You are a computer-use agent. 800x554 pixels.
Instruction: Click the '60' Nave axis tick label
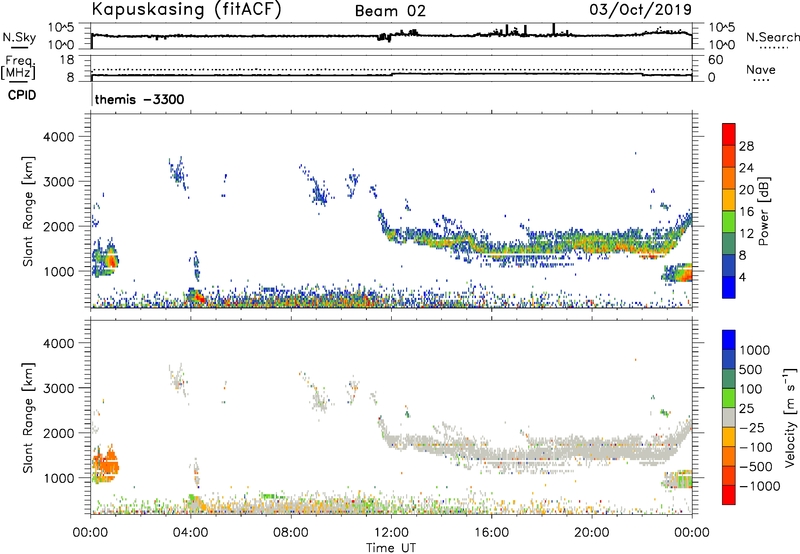point(715,60)
